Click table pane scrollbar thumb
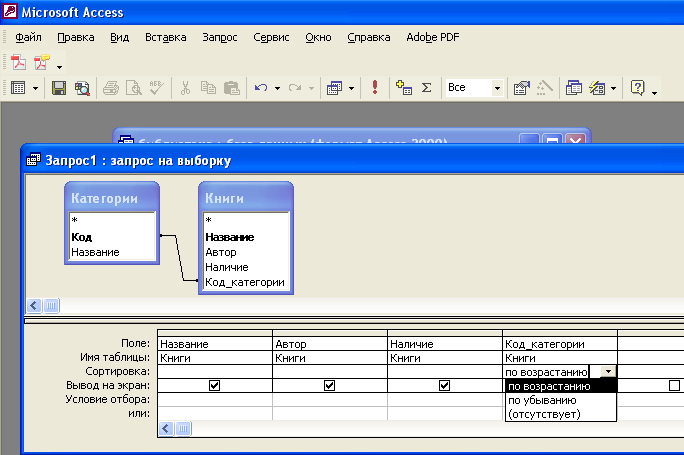The image size is (684, 455). [x=51, y=305]
